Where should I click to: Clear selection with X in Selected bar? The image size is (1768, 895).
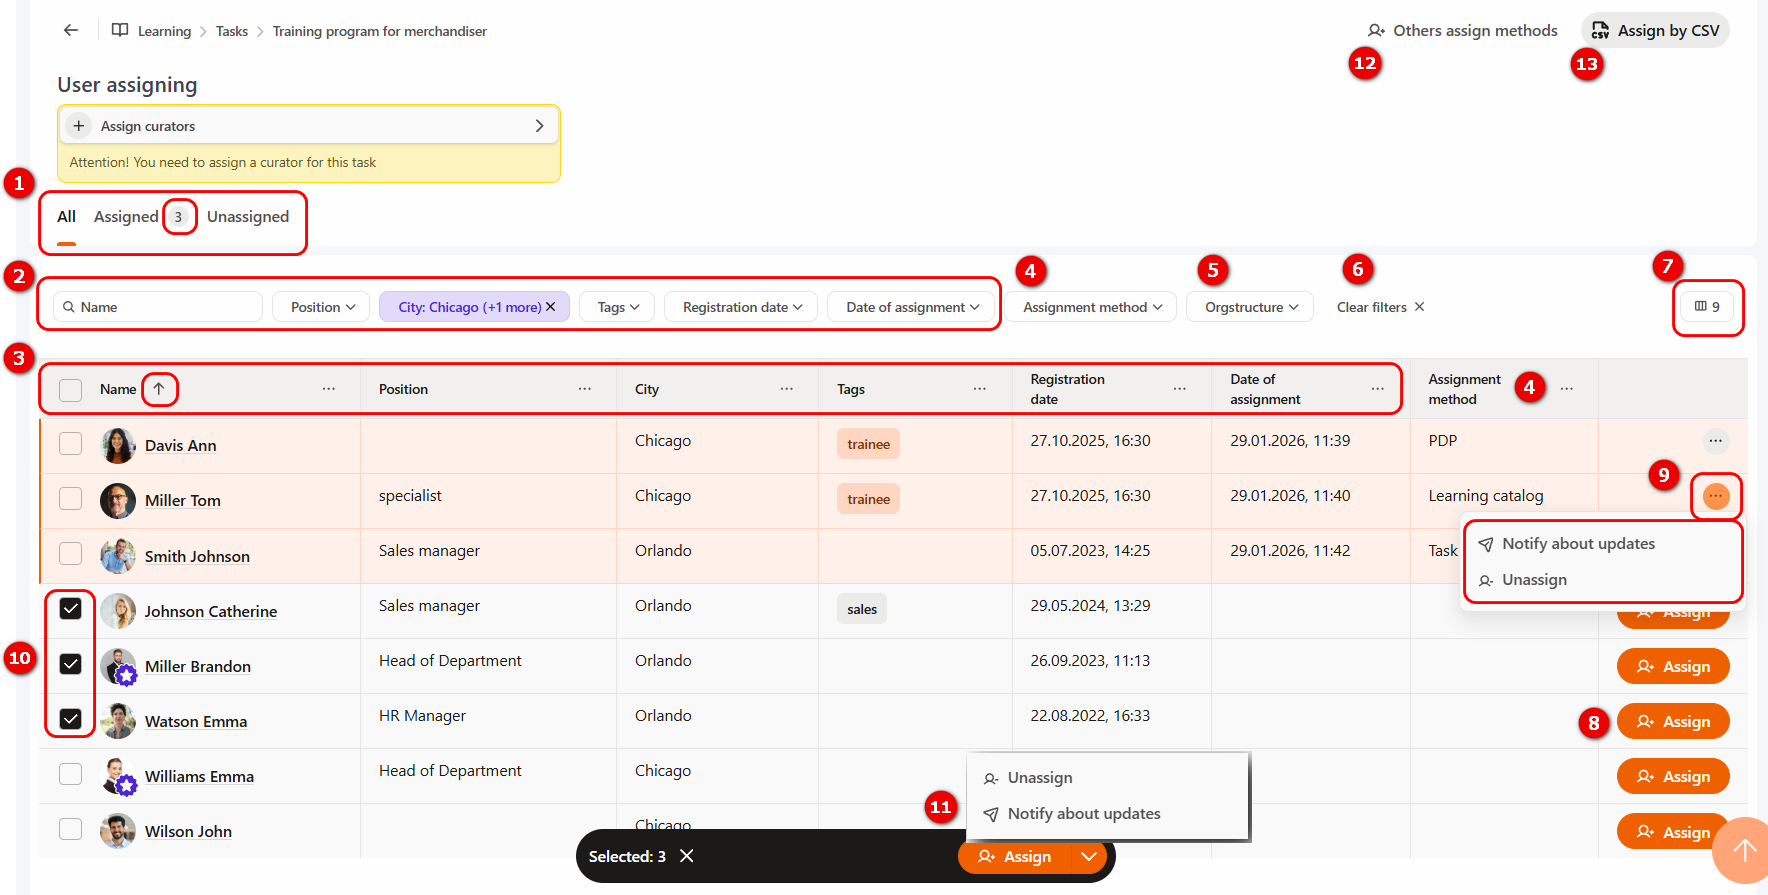(x=687, y=856)
